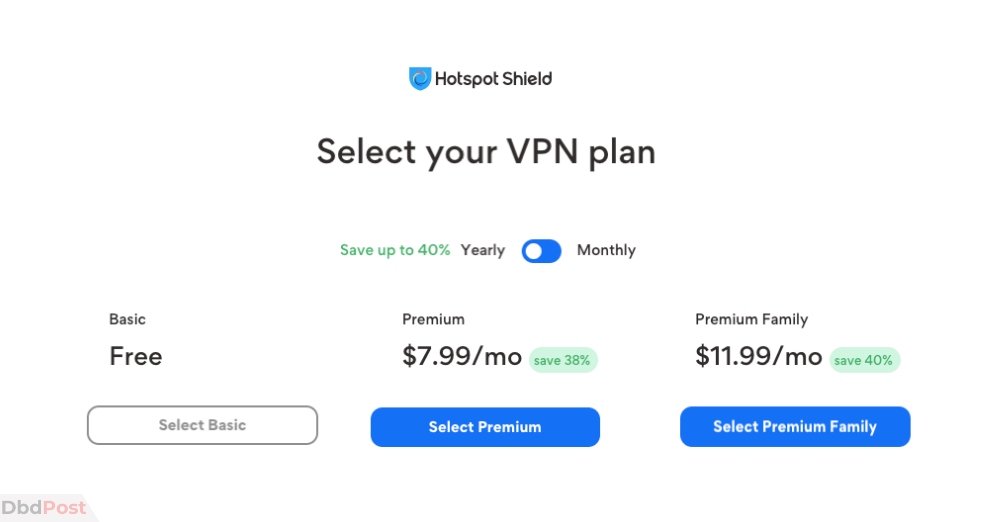The height and width of the screenshot is (522, 1000).
Task: Click the DbdPost watermark logo
Action: coord(43,508)
